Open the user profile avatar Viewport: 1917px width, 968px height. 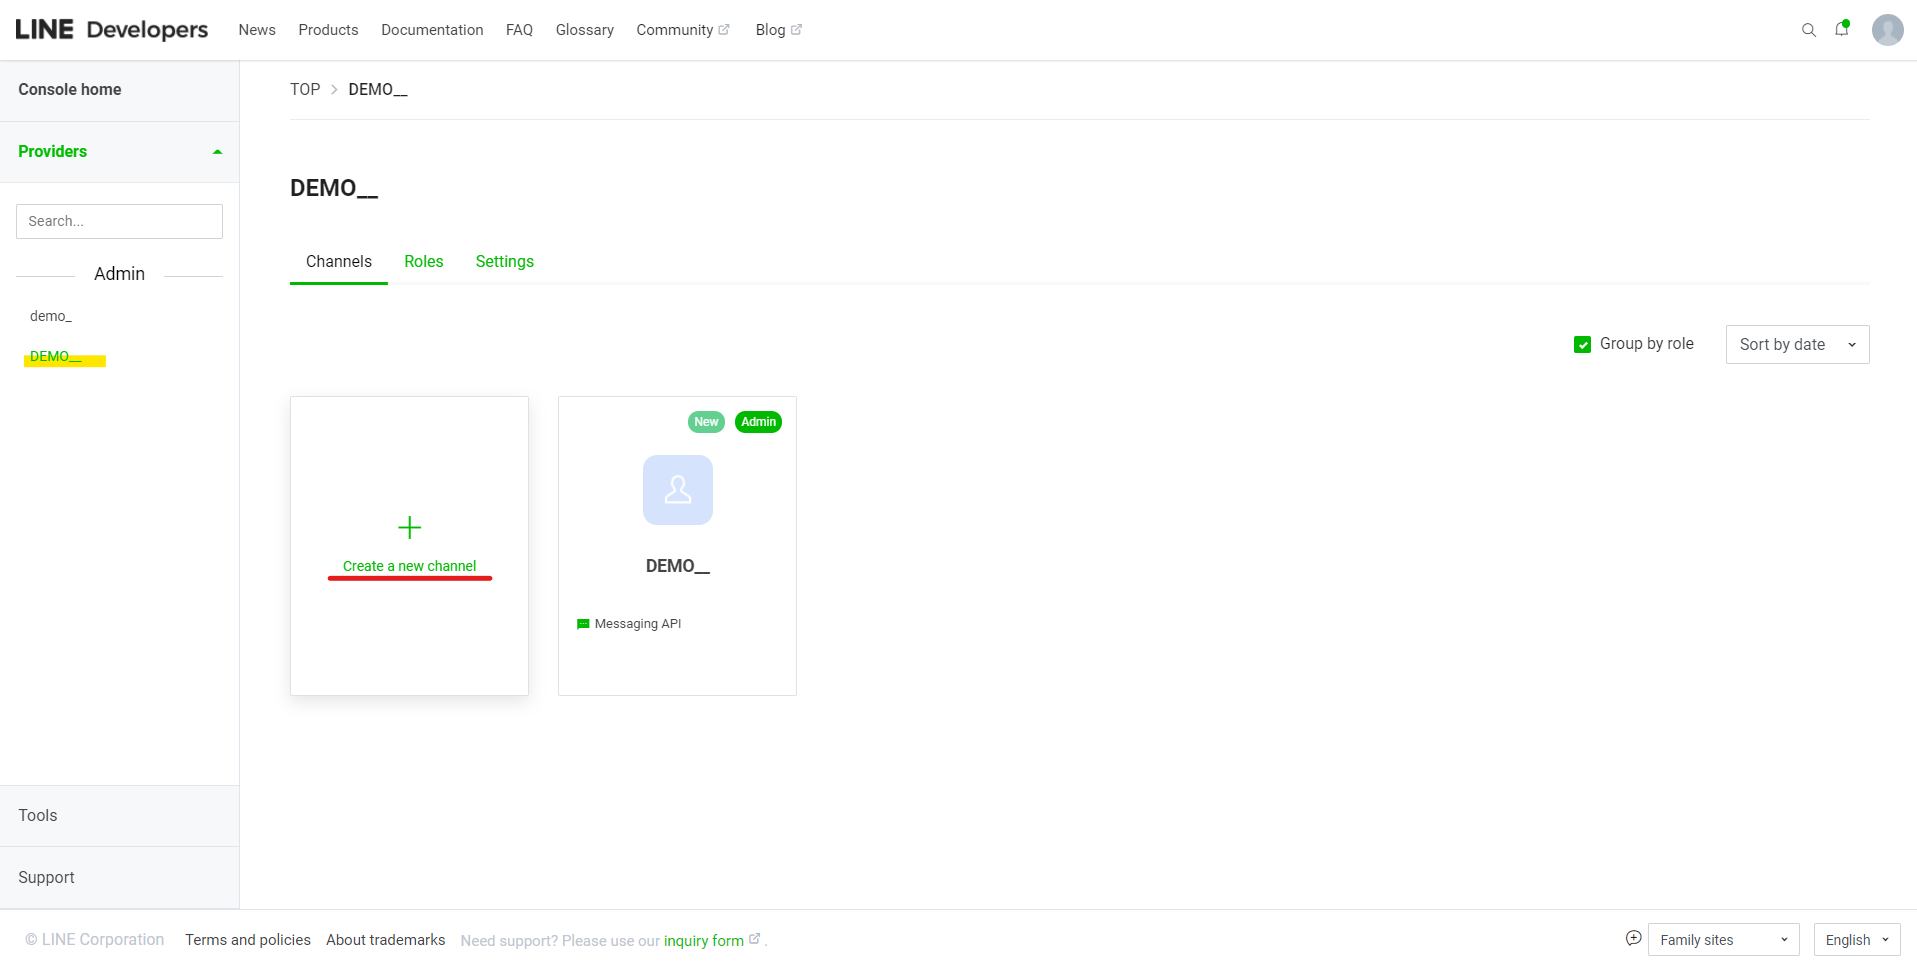[x=1887, y=30]
